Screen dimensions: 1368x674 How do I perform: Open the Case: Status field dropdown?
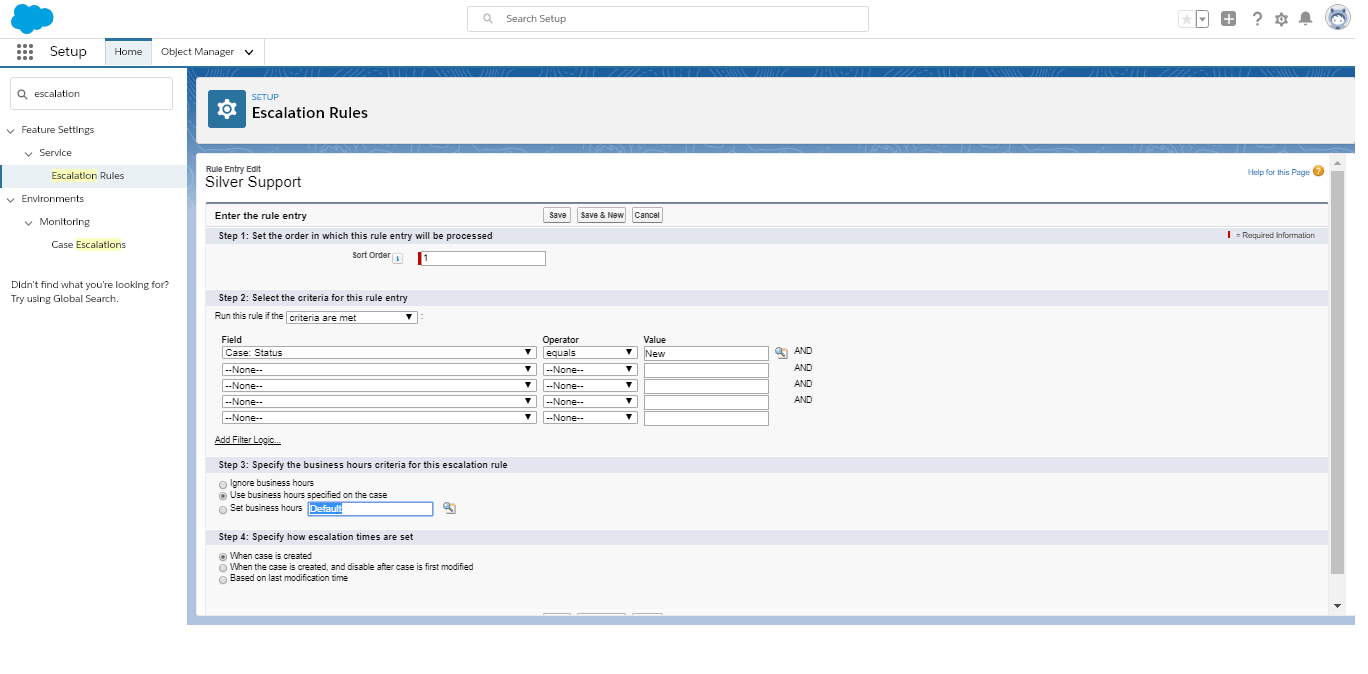coord(379,353)
